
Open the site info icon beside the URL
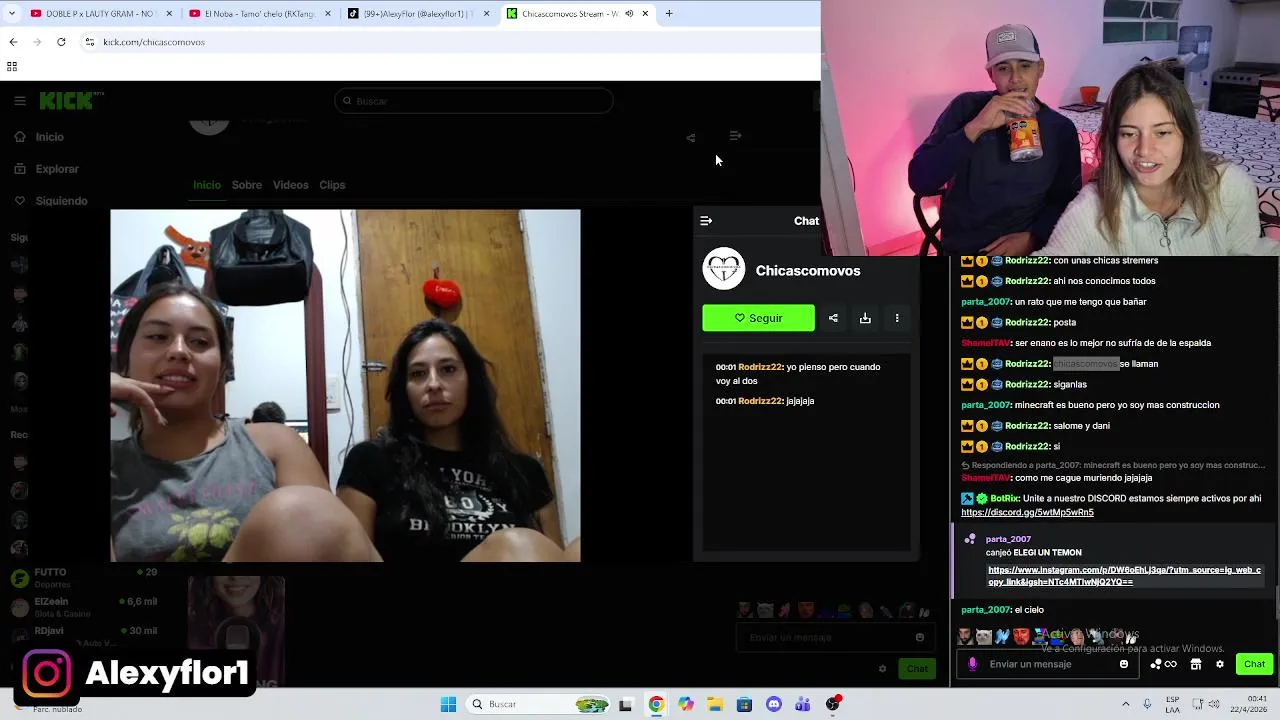click(x=90, y=42)
